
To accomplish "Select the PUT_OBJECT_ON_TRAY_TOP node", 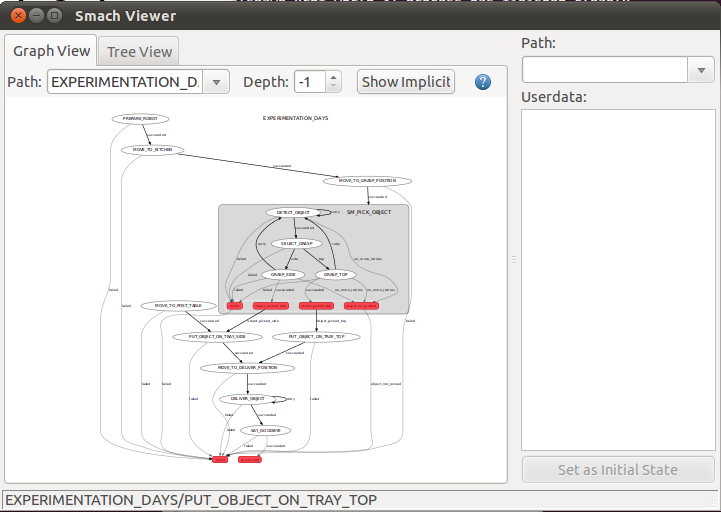I will 316,337.
